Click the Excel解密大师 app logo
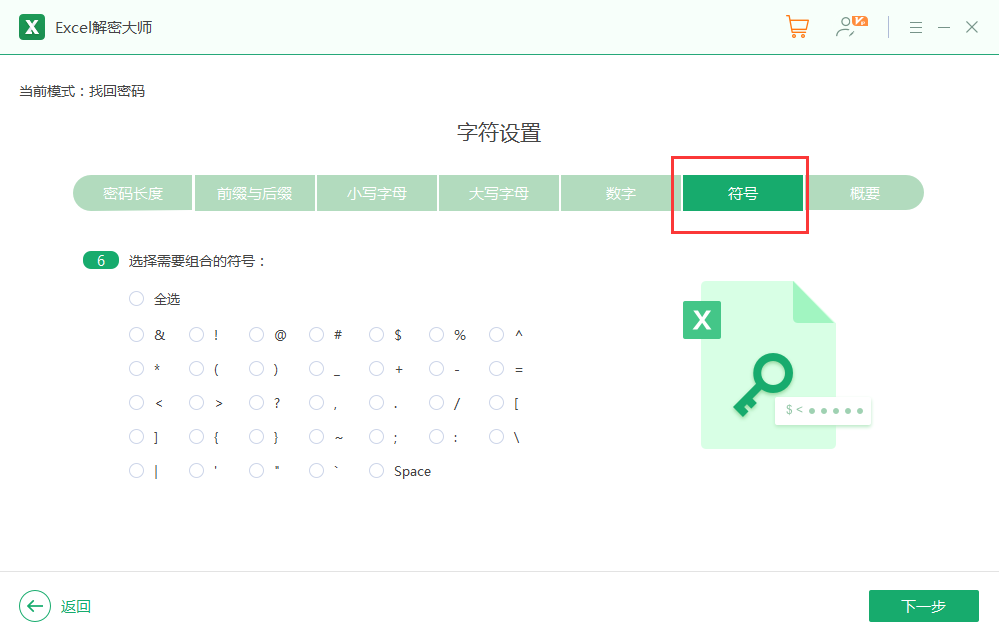This screenshot has width=999, height=634. (x=32, y=27)
